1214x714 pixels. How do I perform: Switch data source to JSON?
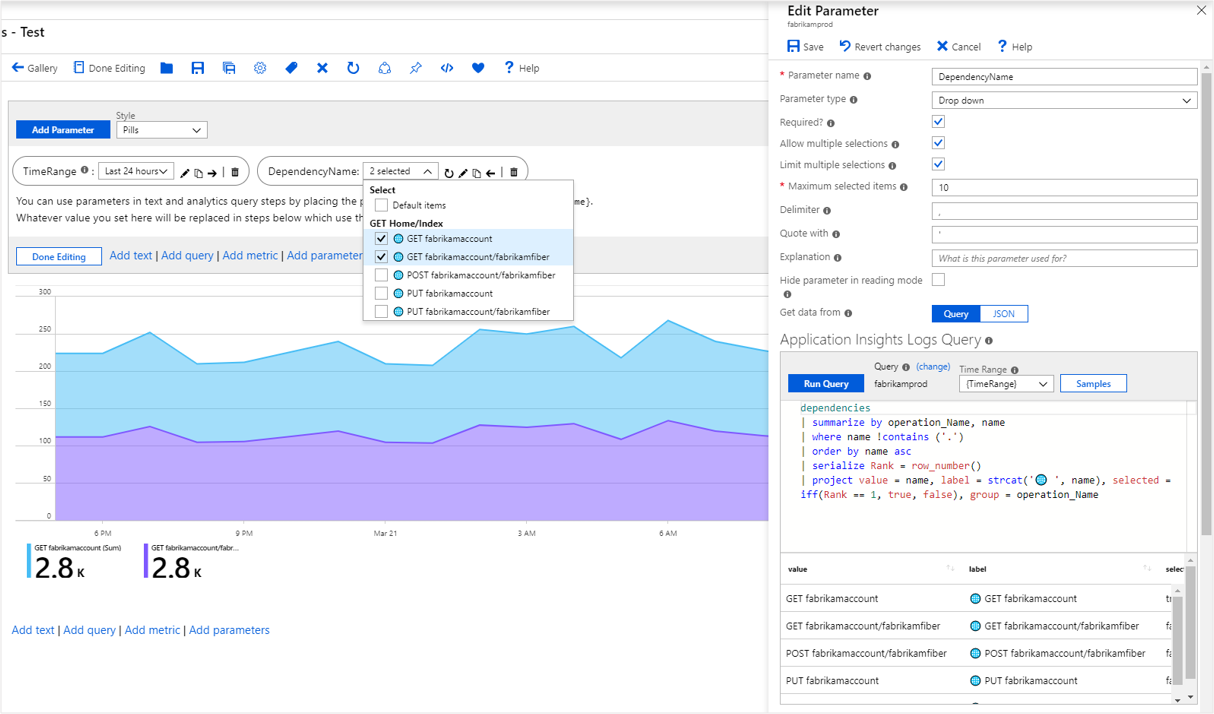coord(1003,314)
